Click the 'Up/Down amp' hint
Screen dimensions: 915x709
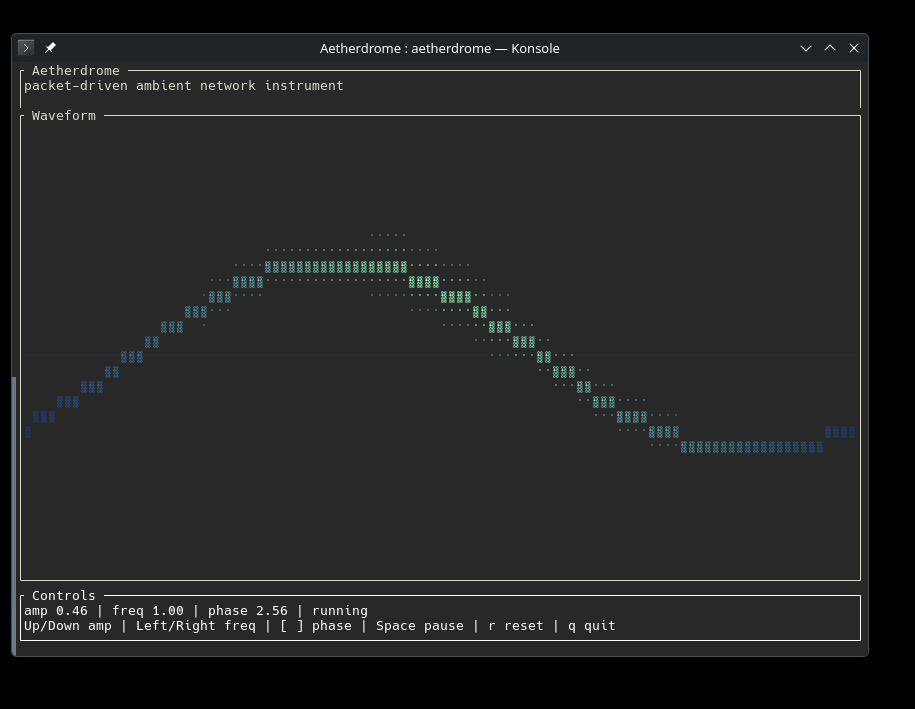pos(68,626)
